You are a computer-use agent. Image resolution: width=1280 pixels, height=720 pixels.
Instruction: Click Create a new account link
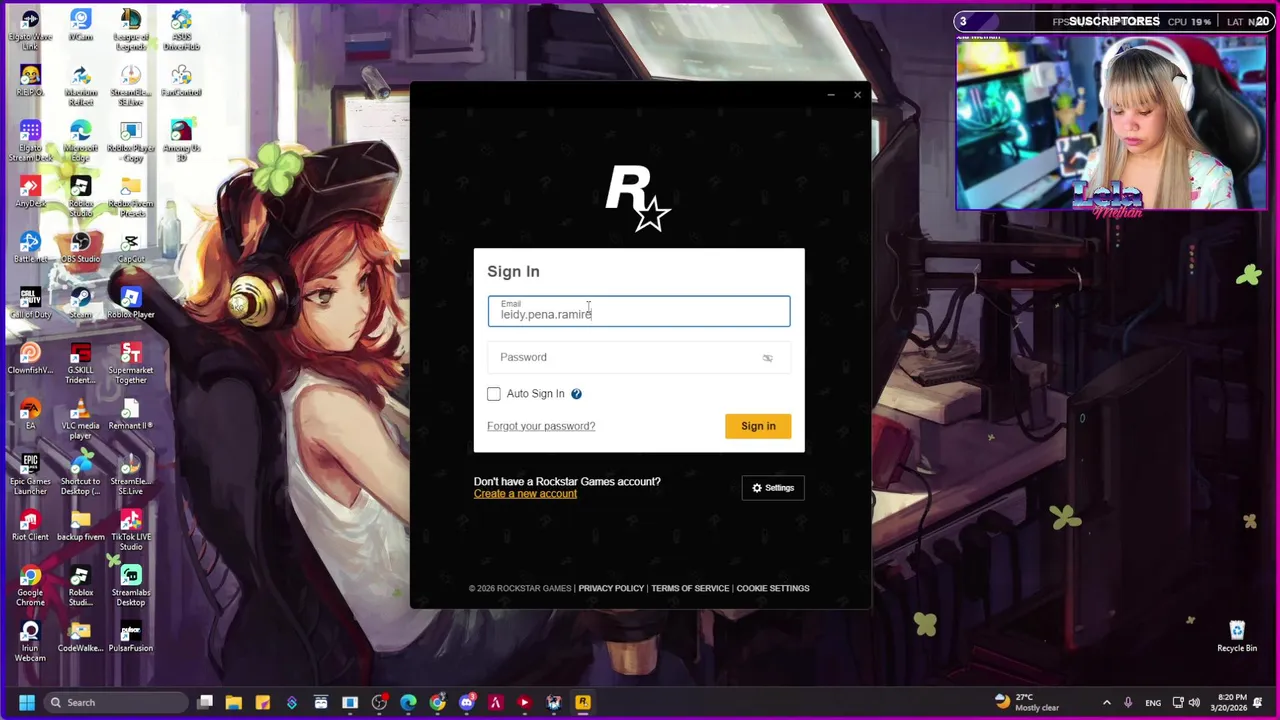(x=525, y=494)
